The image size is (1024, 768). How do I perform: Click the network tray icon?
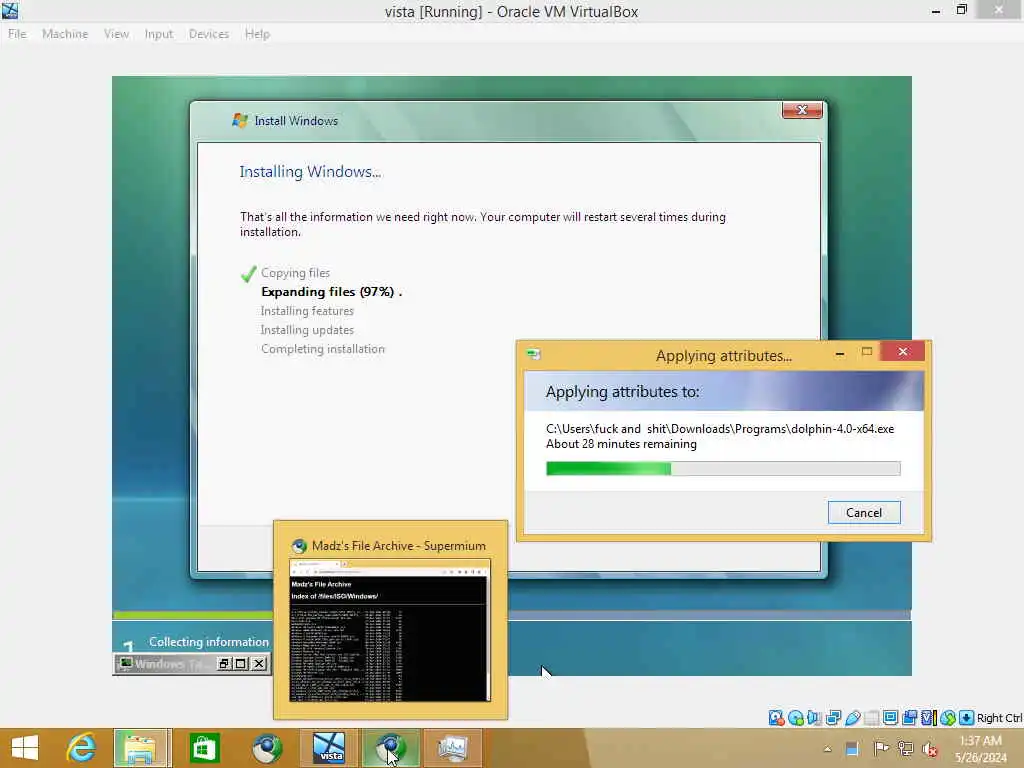(x=905, y=748)
